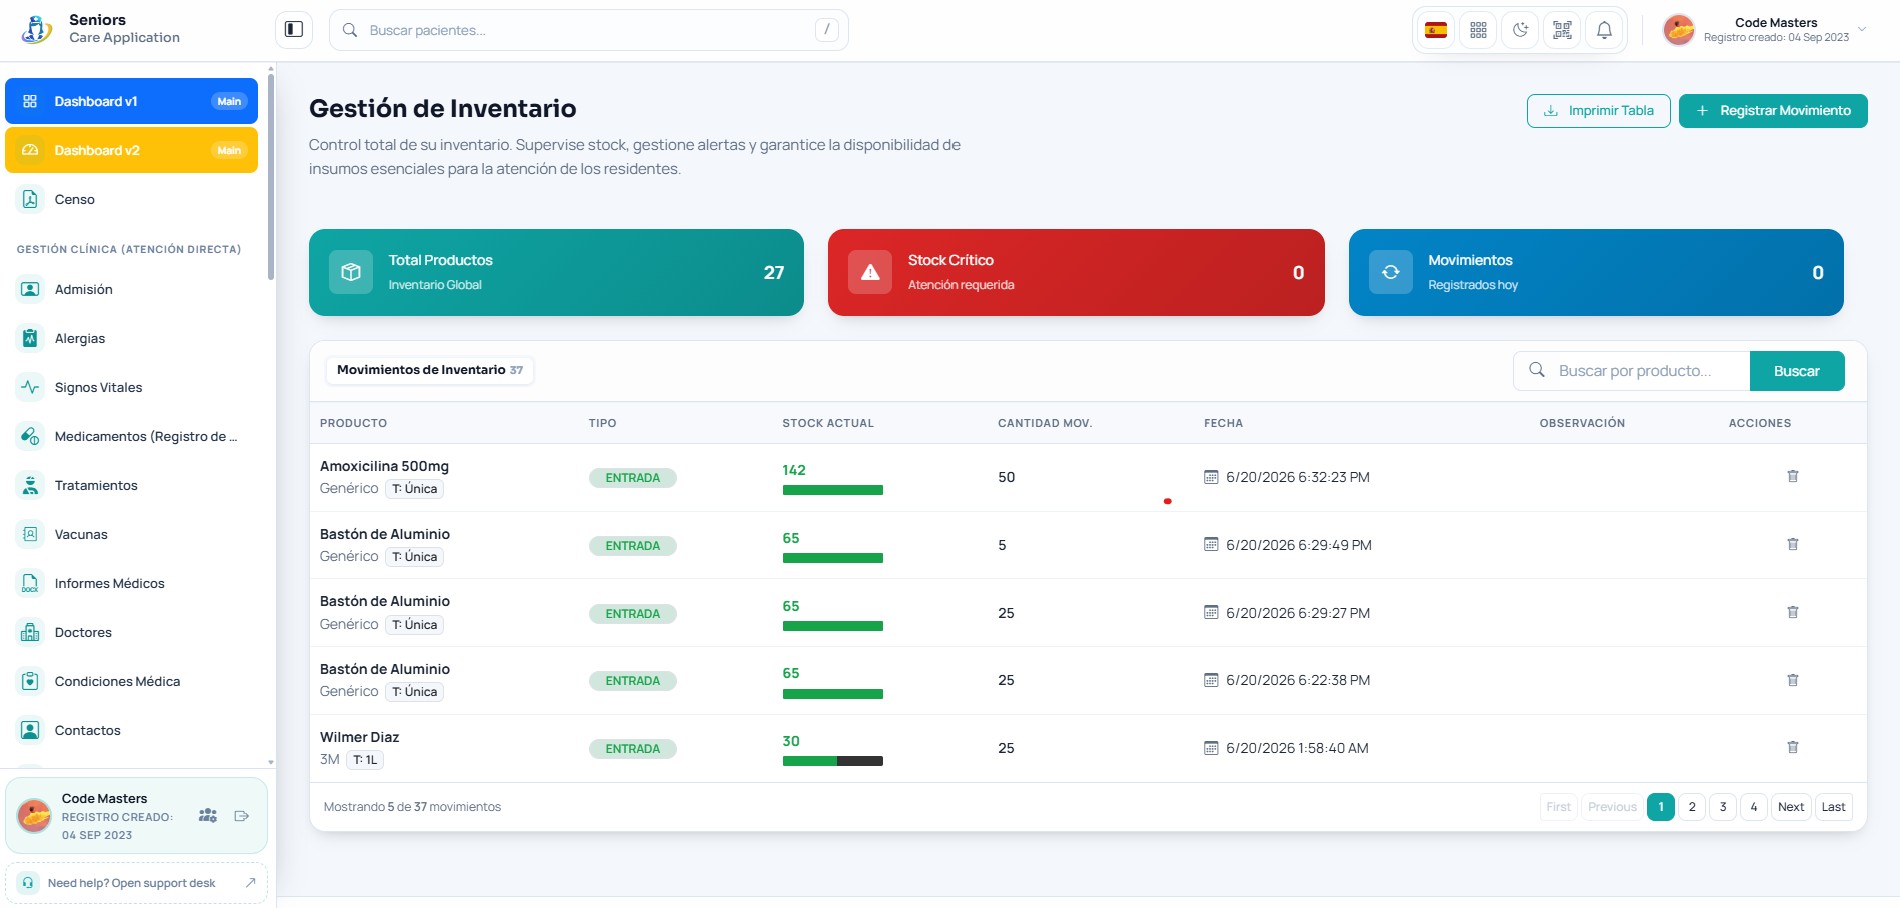Click the FECHA column header
This screenshot has width=1900, height=908.
pos(1223,423)
